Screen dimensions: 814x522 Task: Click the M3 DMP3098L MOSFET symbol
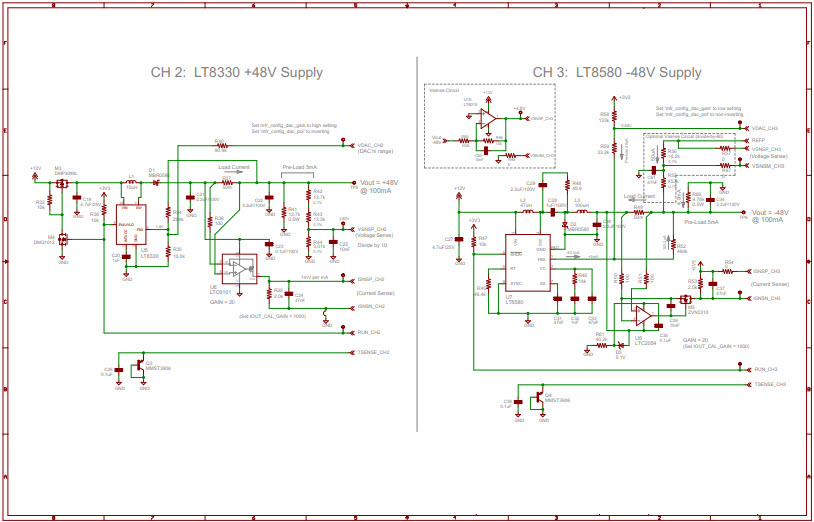(x=62, y=183)
